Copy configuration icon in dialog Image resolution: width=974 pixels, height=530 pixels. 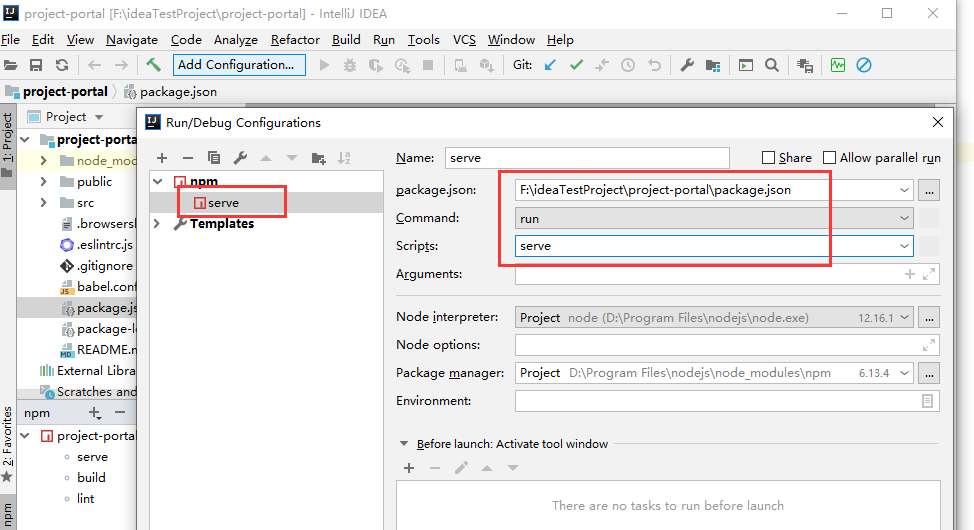pos(214,158)
